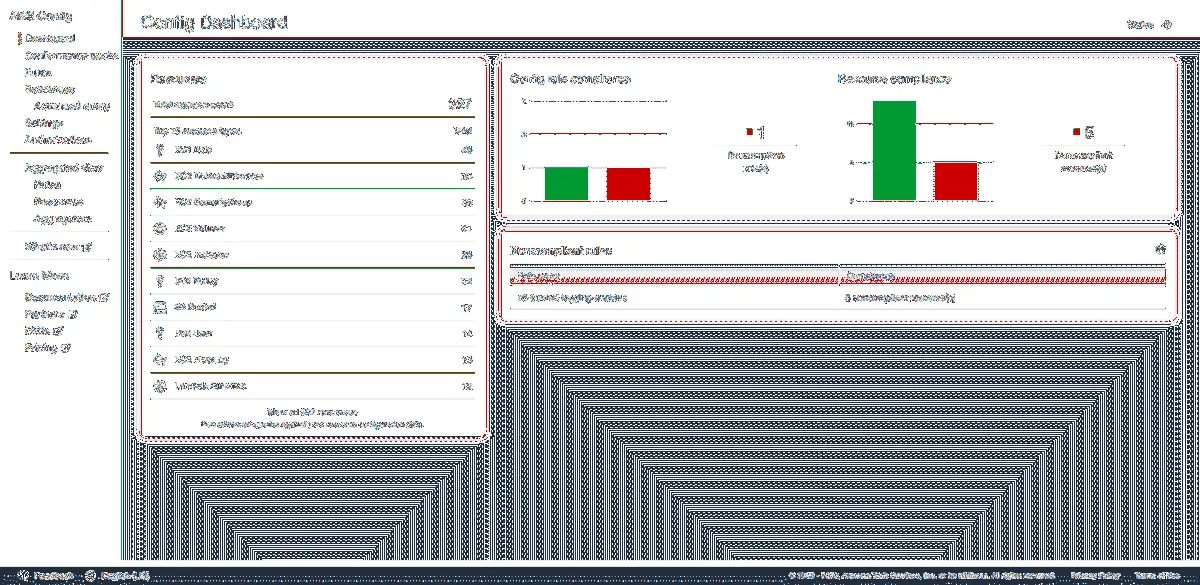The width and height of the screenshot is (1200, 585).
Task: Open the Feedback link in footer
Action: point(53,576)
